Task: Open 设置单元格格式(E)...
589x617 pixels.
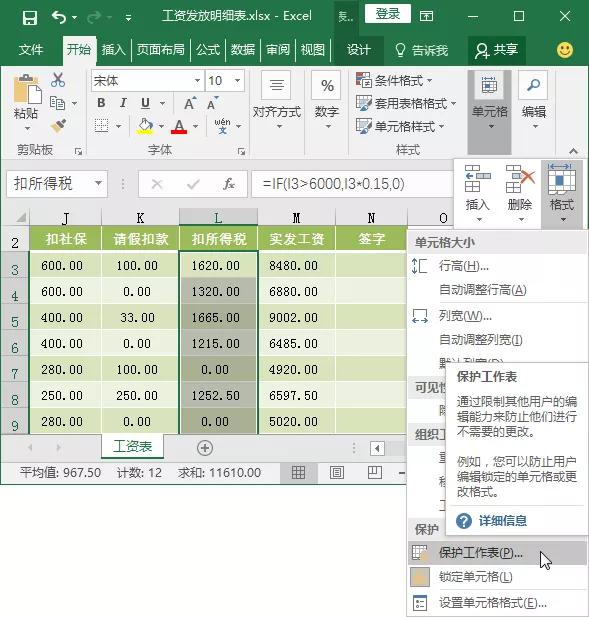Action: 497,602
